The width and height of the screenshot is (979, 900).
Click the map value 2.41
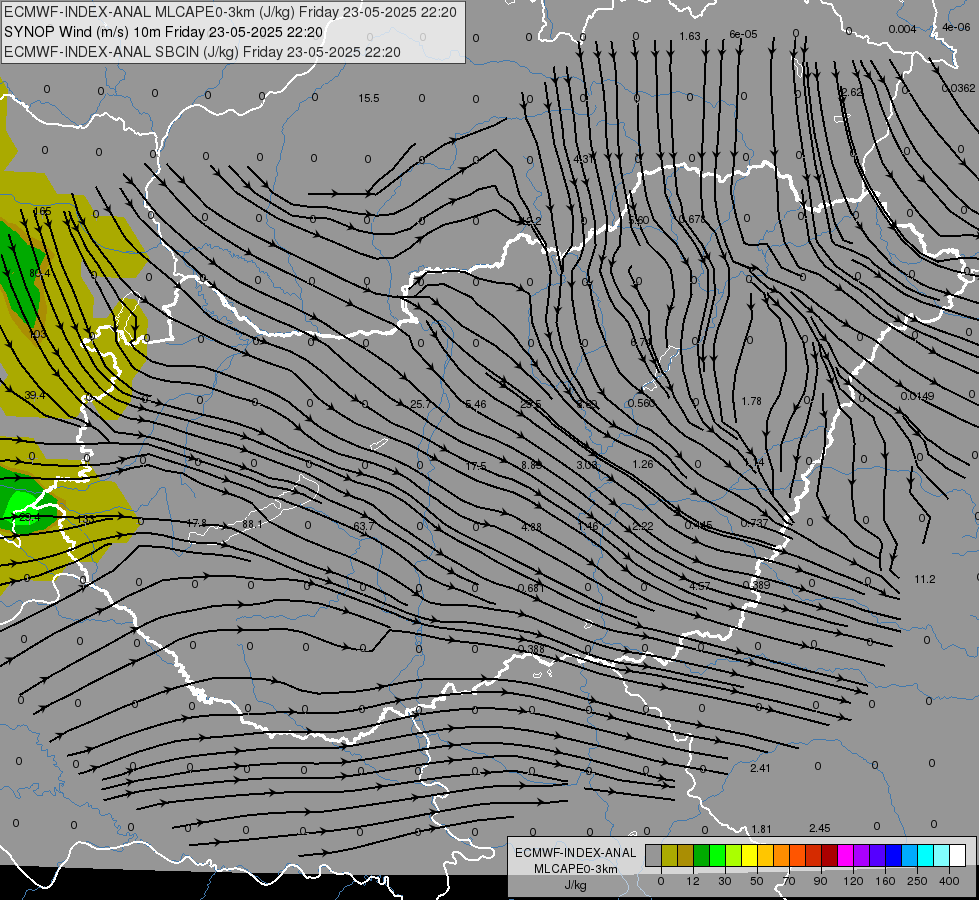coord(760,768)
